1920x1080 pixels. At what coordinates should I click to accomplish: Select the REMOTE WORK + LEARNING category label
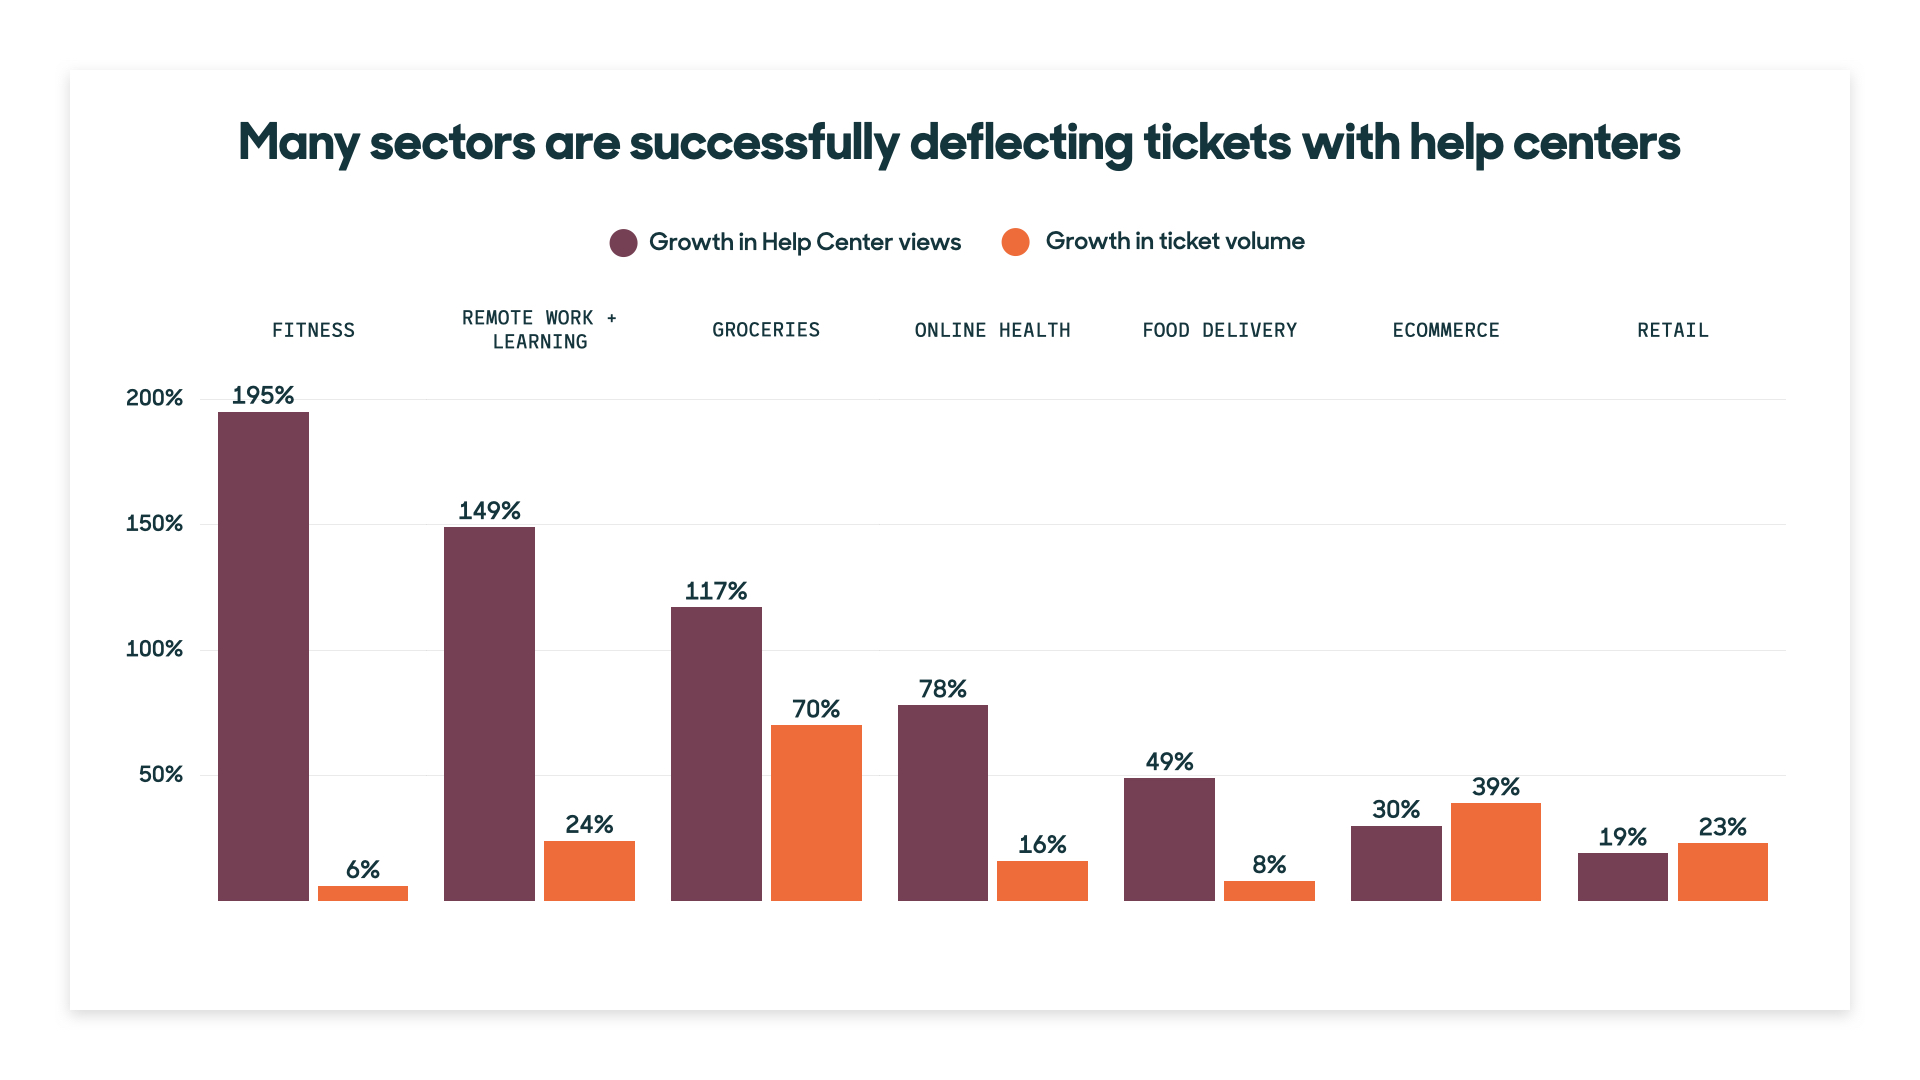tap(540, 330)
